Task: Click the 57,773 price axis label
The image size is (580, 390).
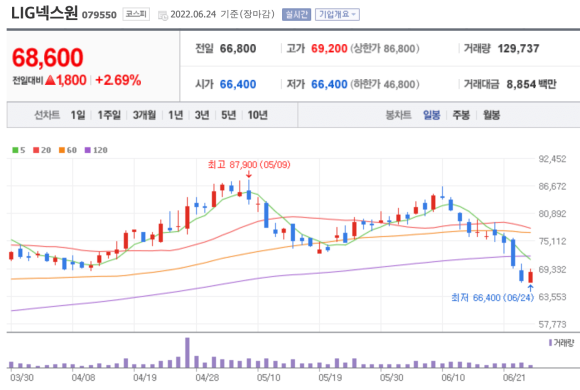Action: pyautogui.click(x=552, y=325)
